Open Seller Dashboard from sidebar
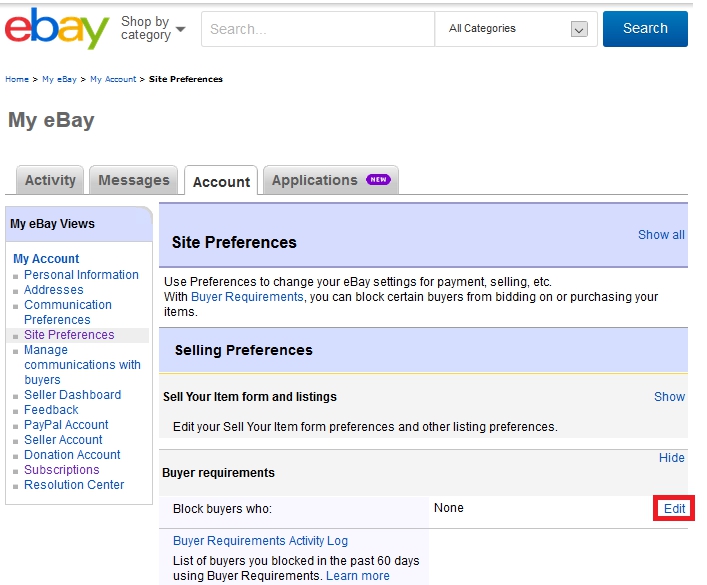Image resolution: width=707 pixels, height=585 pixels. coord(73,395)
